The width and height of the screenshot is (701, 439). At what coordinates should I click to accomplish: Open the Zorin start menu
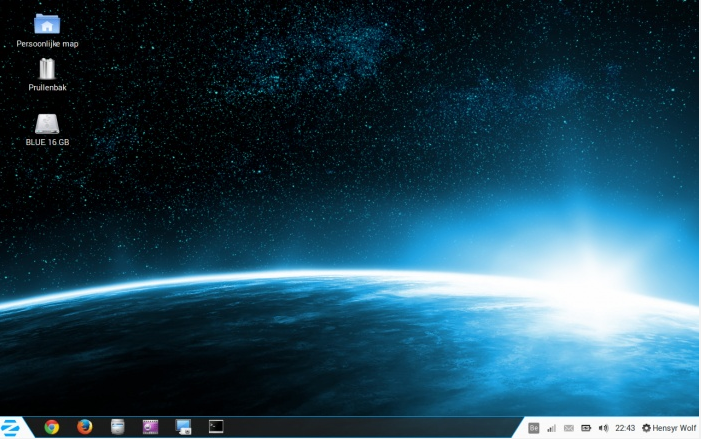(x=10, y=428)
